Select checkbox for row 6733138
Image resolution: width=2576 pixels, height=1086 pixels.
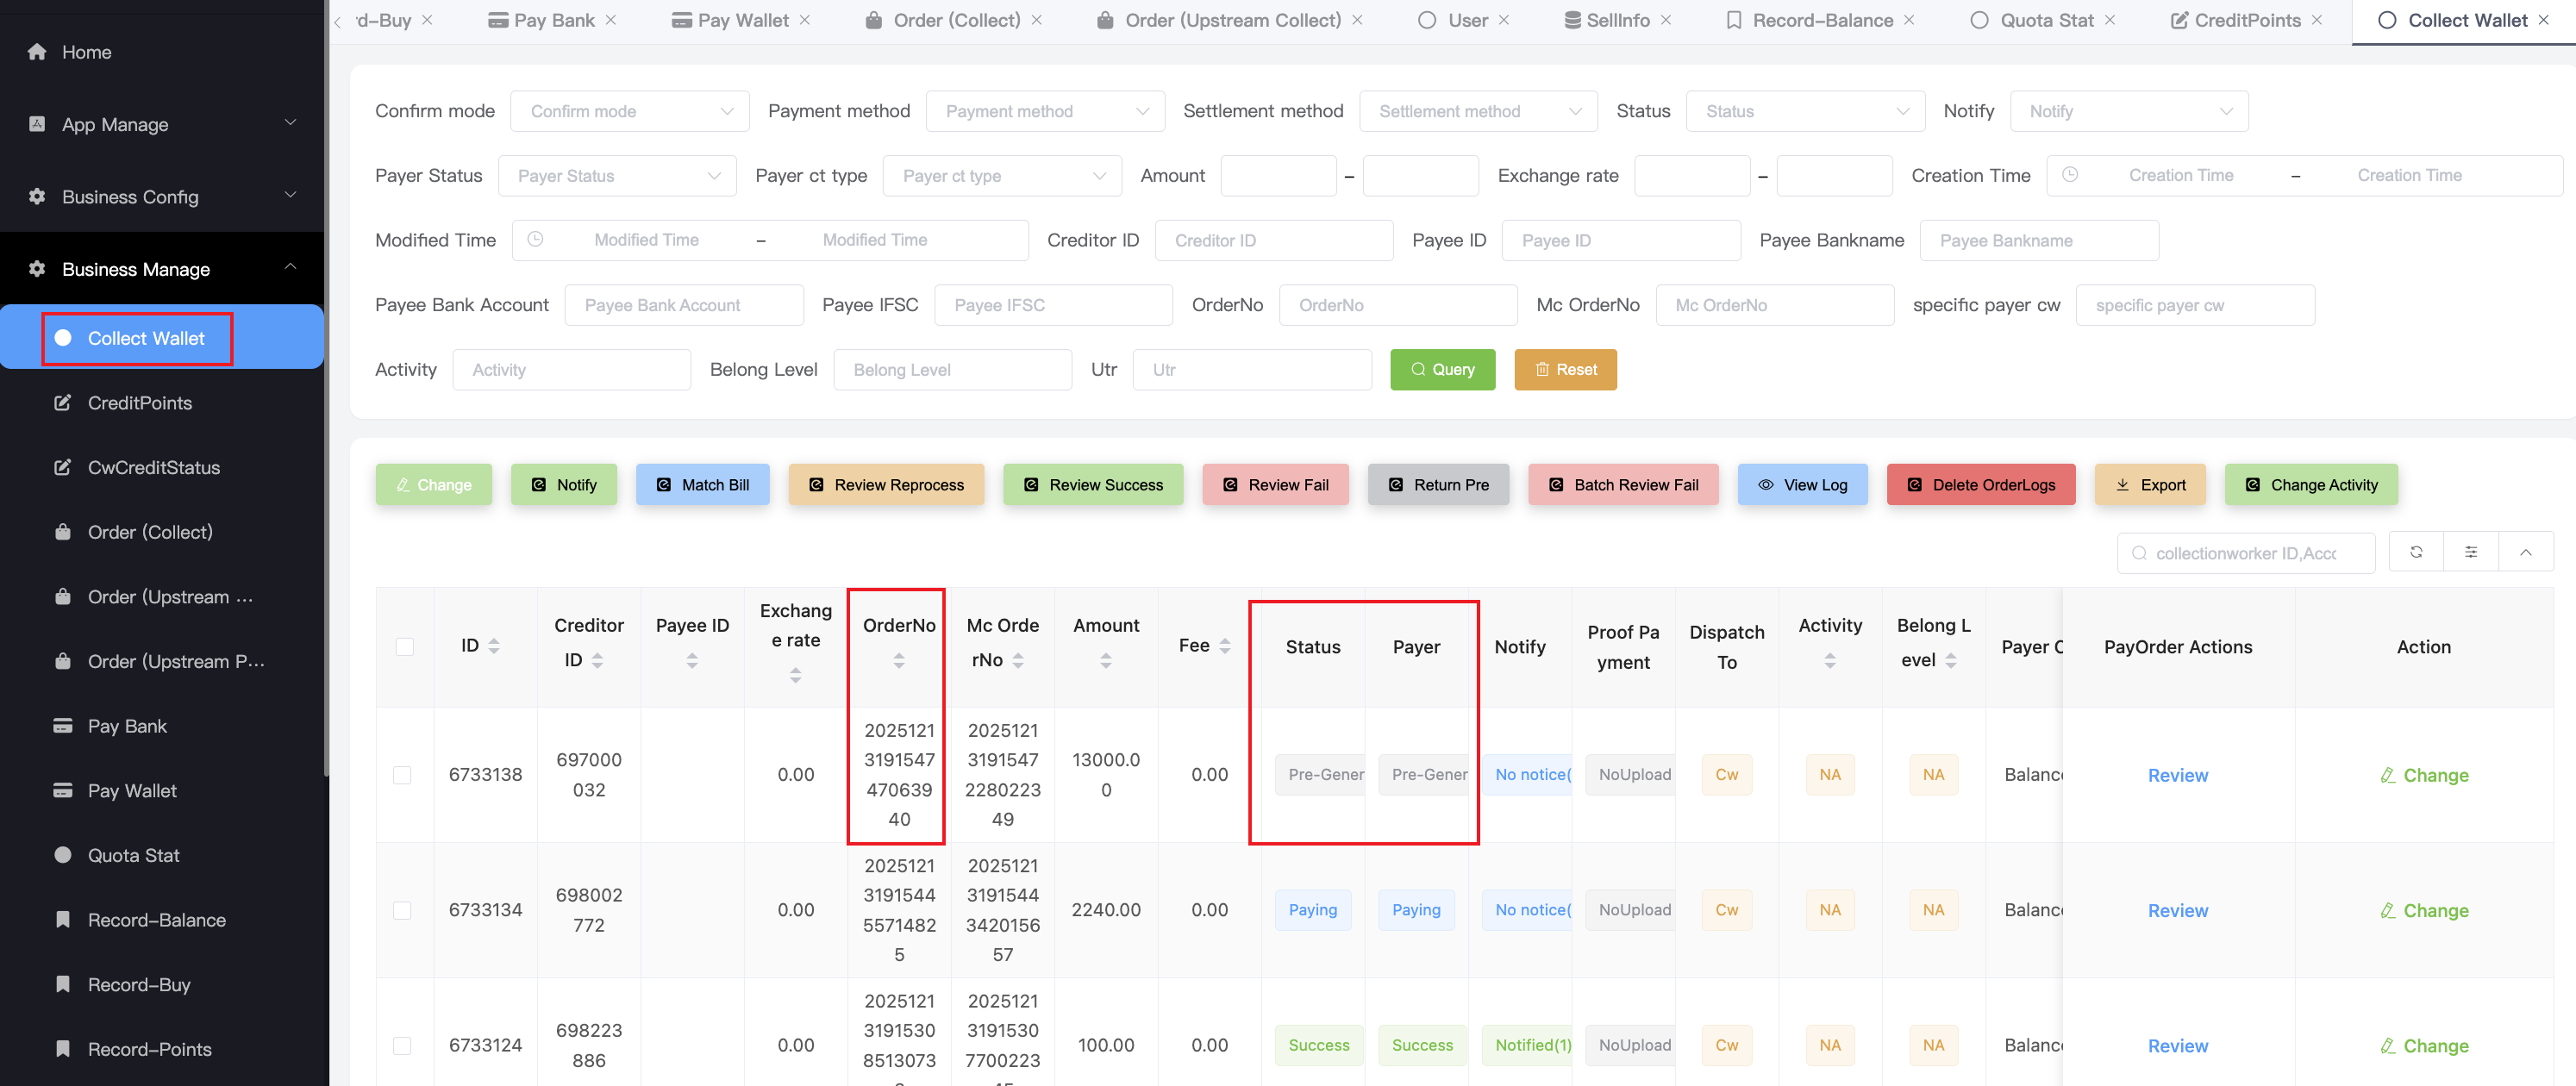coord(402,775)
